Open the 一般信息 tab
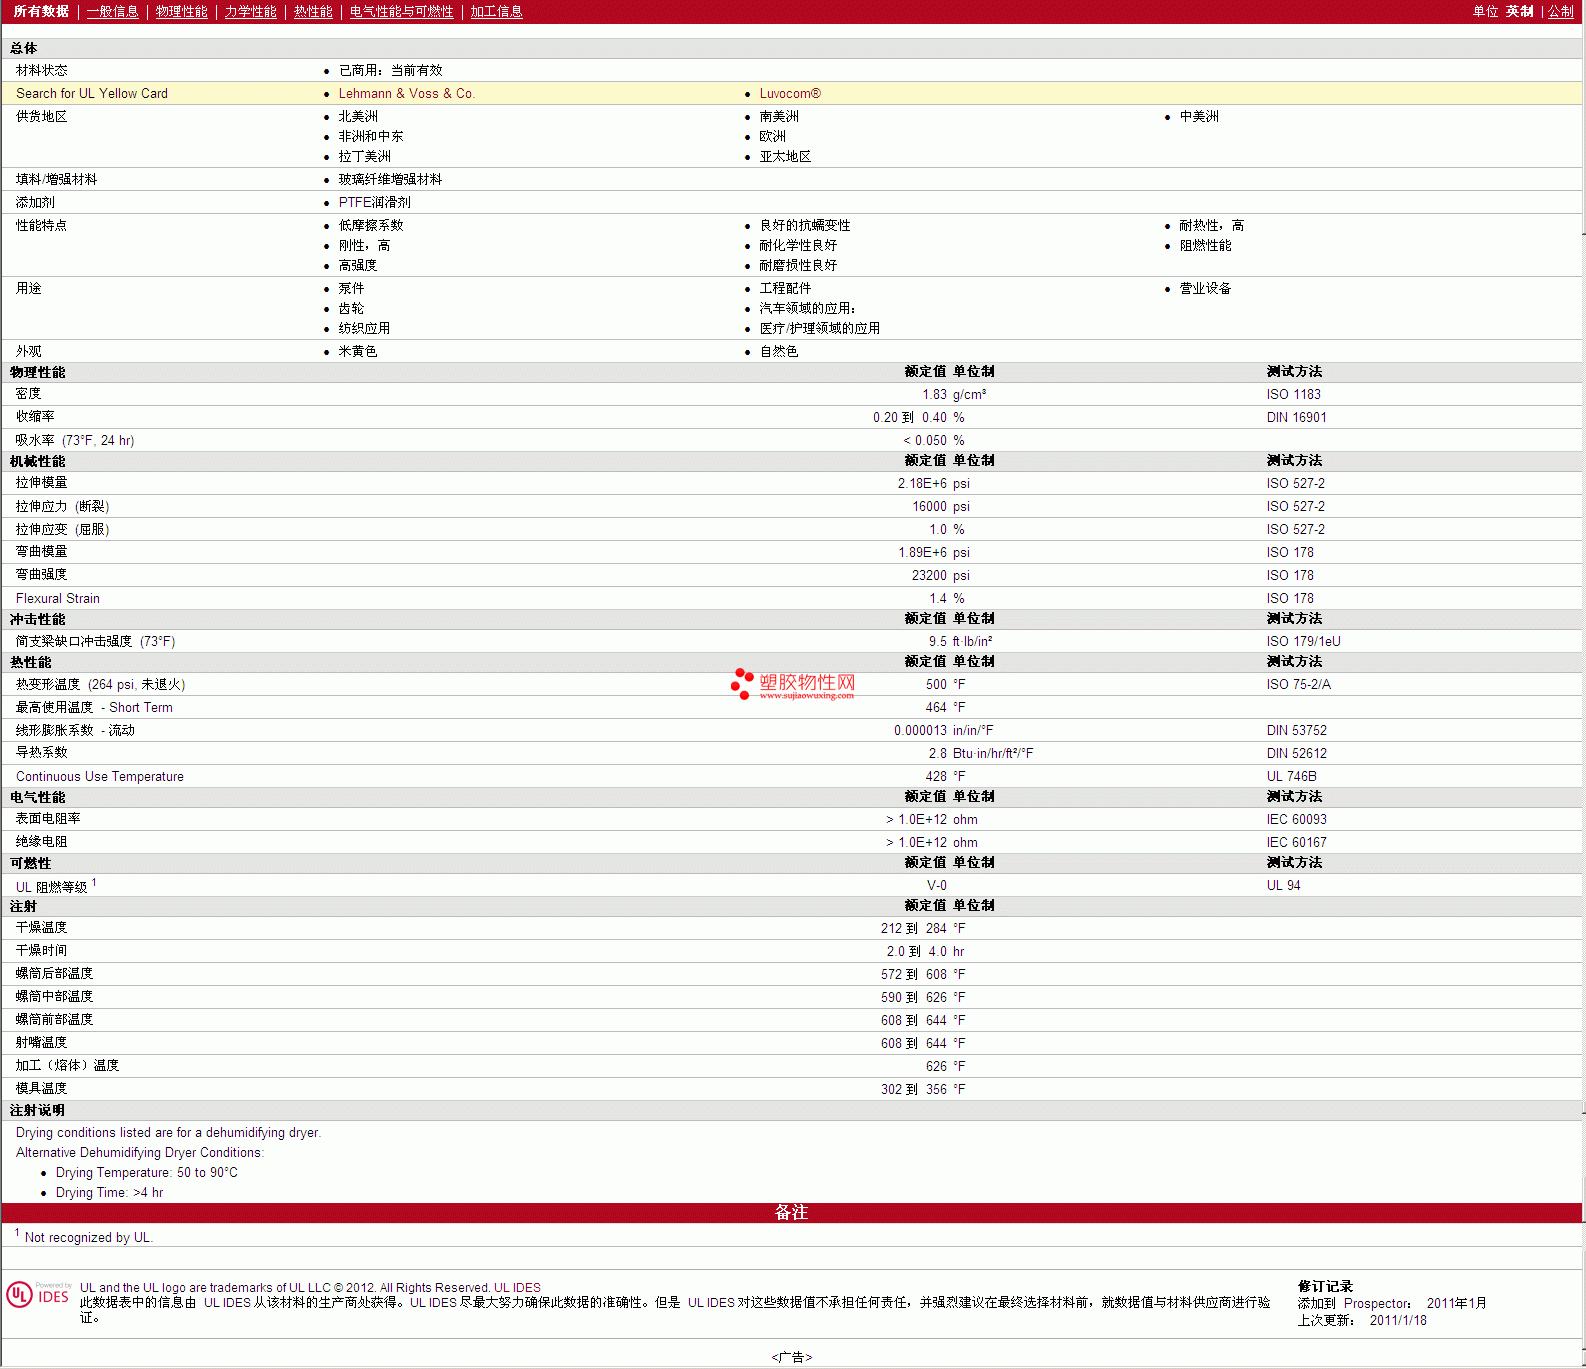Viewport: 1586px width, 1369px height. tap(112, 12)
